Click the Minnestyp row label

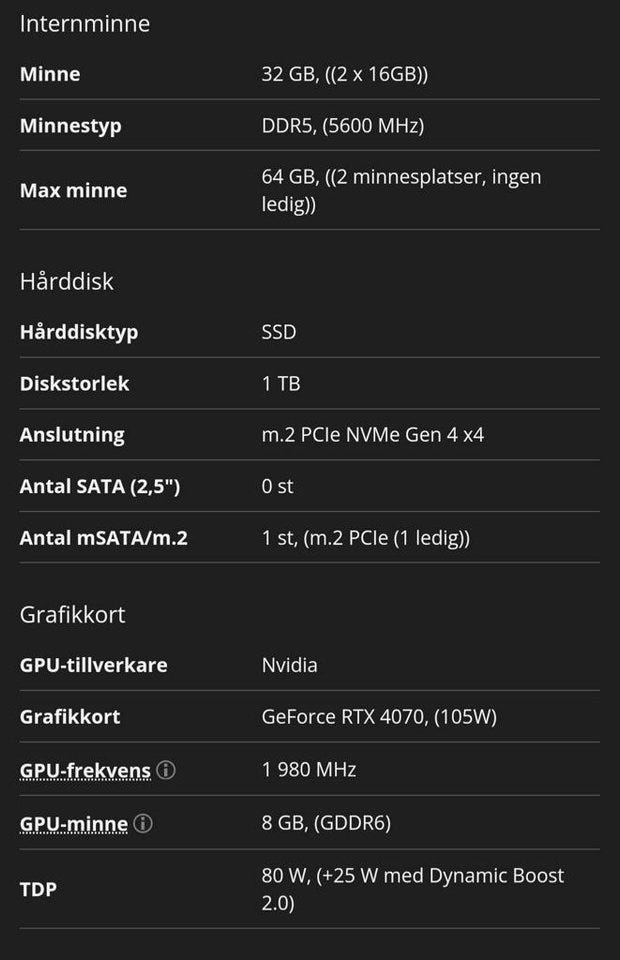click(x=70, y=126)
